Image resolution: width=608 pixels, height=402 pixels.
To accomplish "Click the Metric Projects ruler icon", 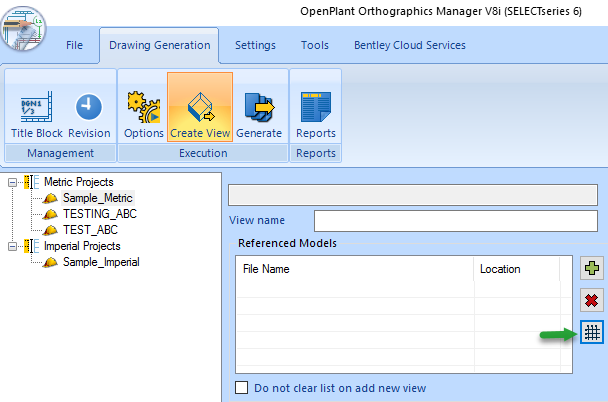I will [31, 182].
